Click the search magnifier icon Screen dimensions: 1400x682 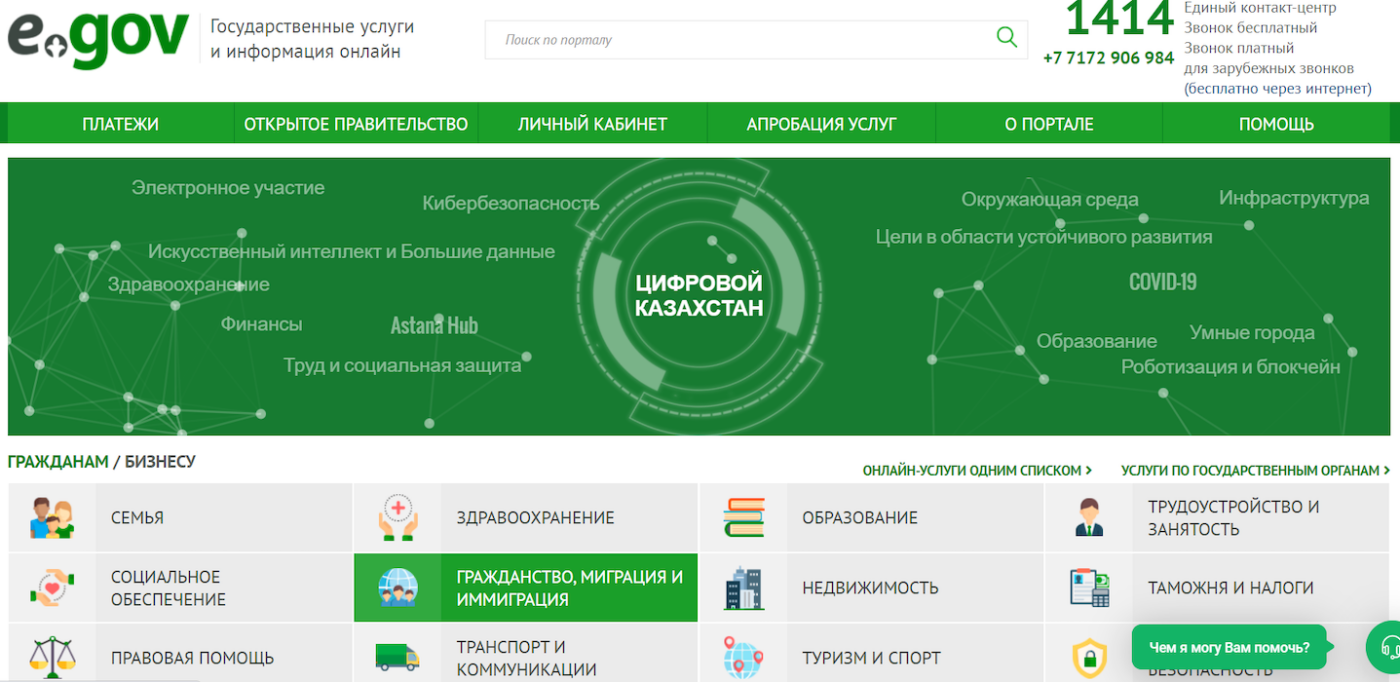point(1006,38)
